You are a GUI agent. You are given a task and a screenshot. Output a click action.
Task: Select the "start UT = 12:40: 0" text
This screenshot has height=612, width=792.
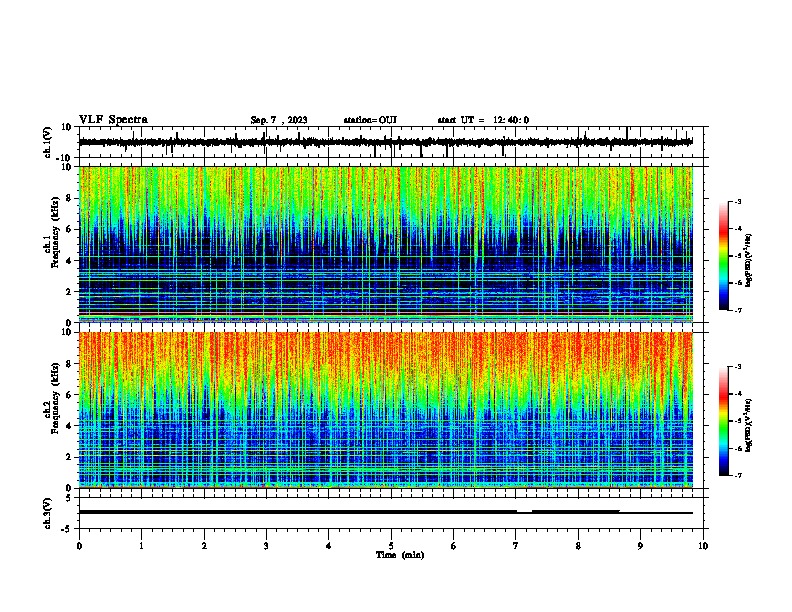pyautogui.click(x=483, y=120)
